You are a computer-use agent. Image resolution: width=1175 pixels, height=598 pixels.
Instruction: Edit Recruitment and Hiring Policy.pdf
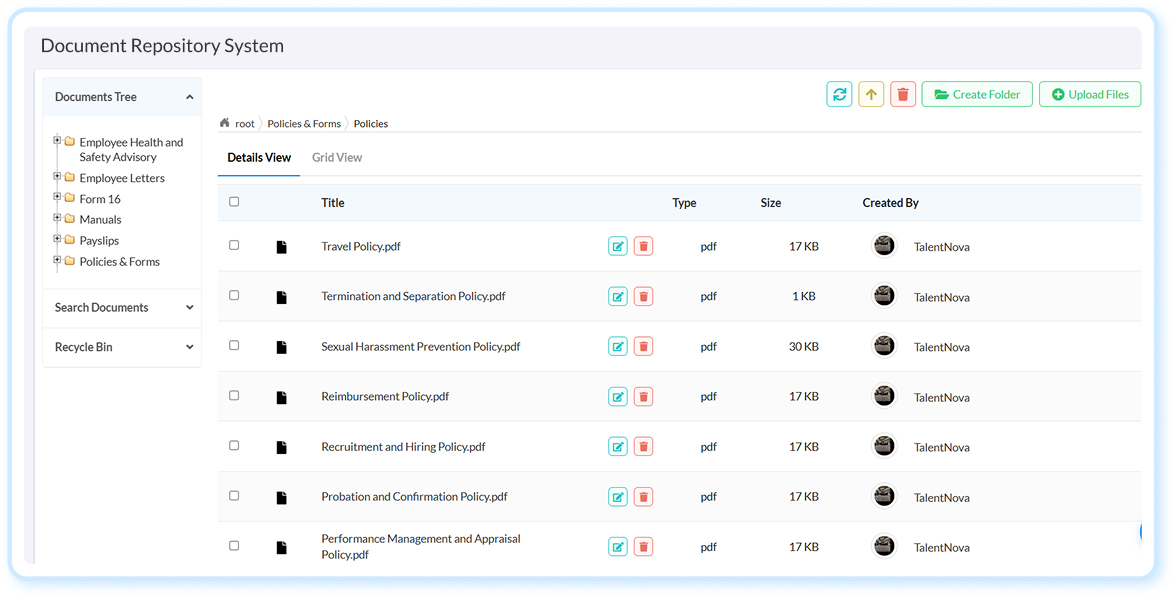pyautogui.click(x=617, y=447)
